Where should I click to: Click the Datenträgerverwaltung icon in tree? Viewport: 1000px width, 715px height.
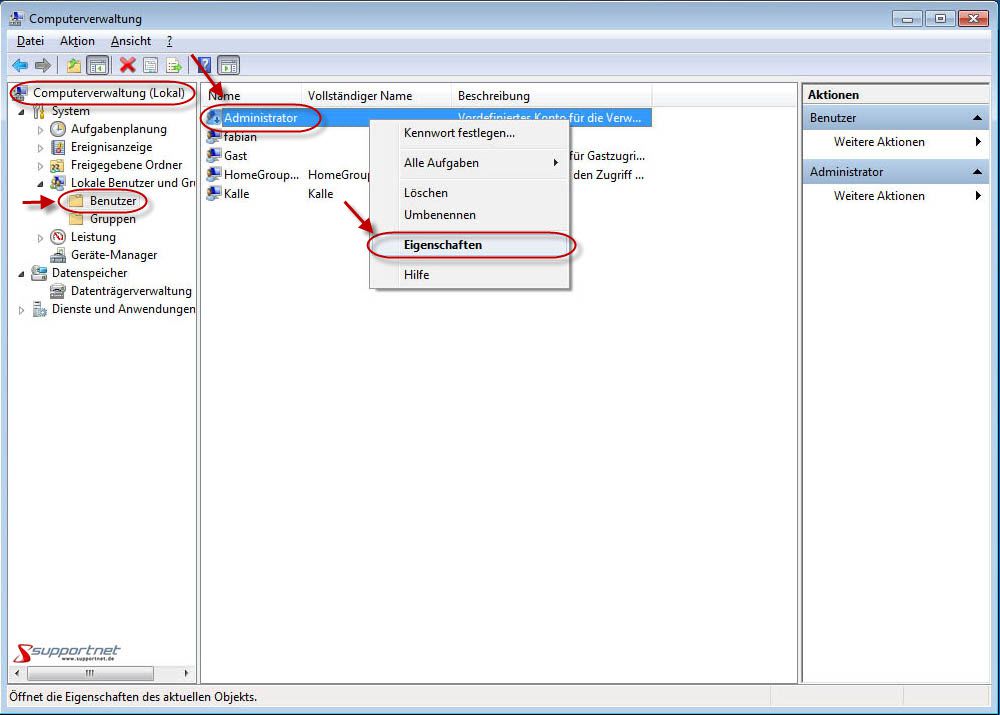click(59, 291)
